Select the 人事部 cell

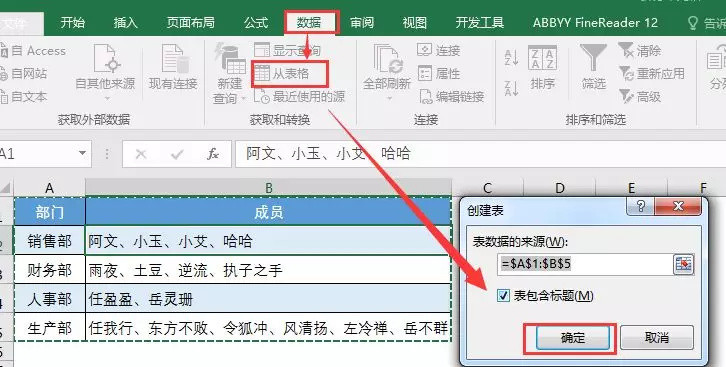[x=50, y=299]
